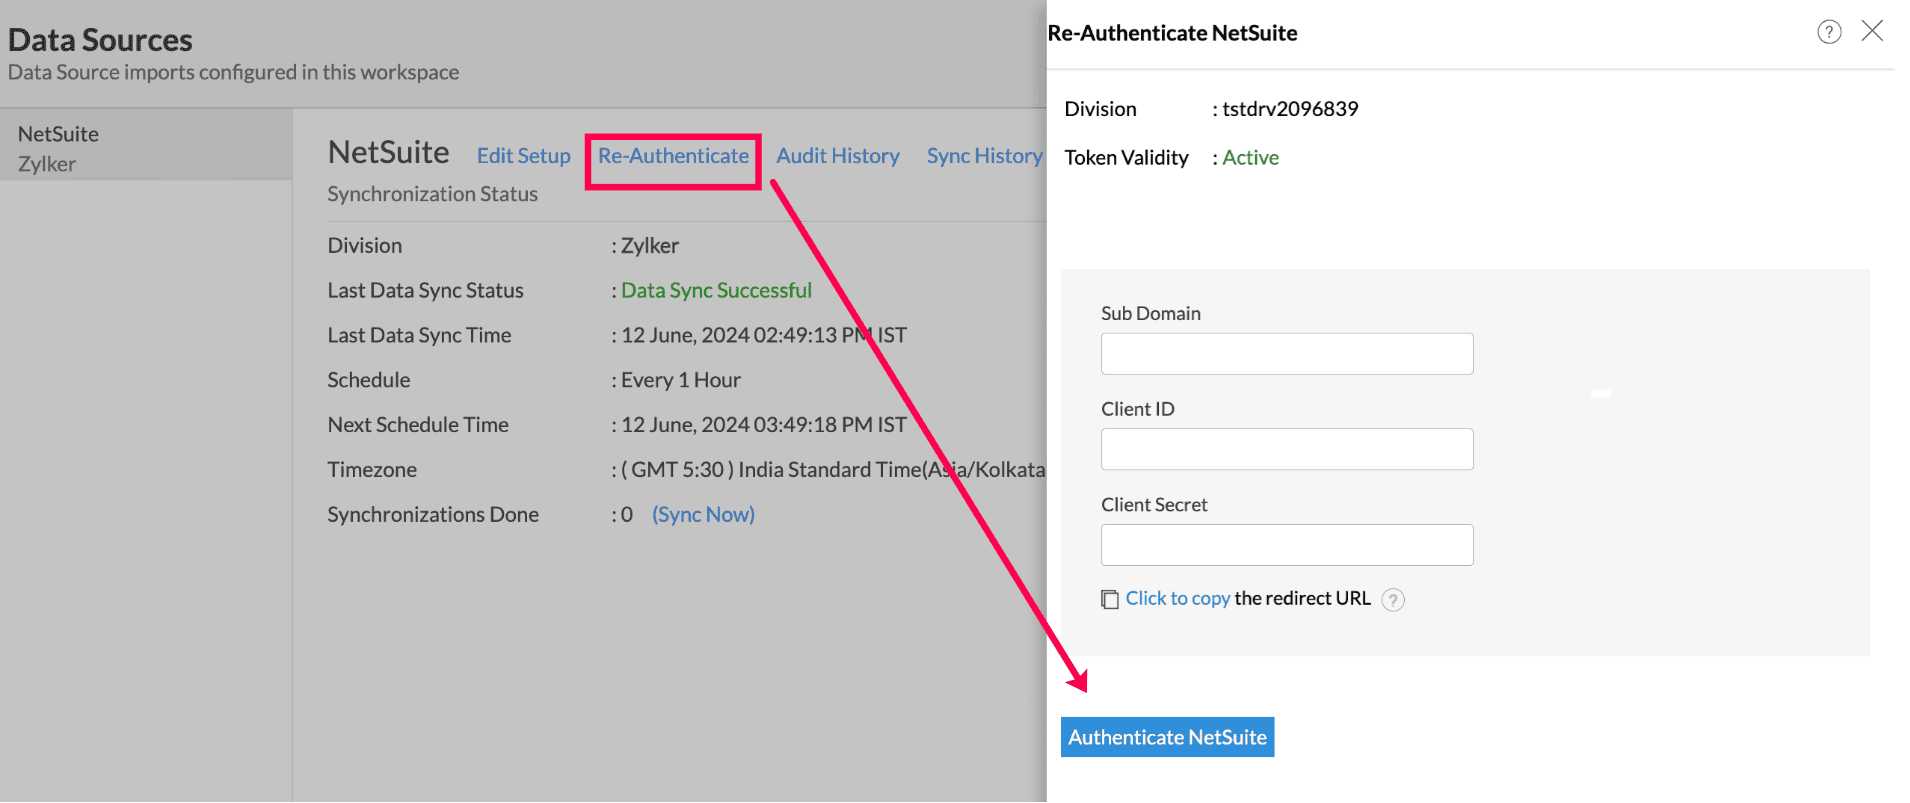Open help for Re-Authenticate NetSuite dialog
This screenshot has width=1910, height=803.
click(1828, 32)
